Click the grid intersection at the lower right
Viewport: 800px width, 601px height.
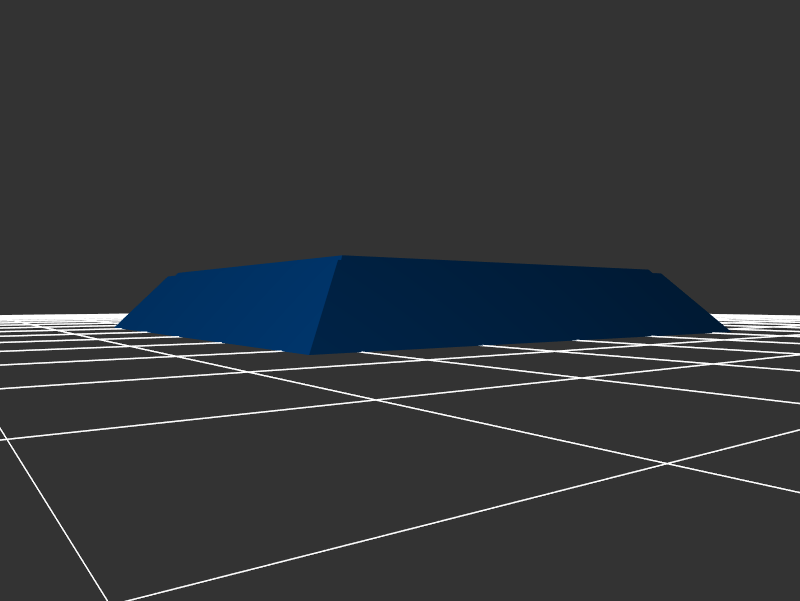point(665,463)
